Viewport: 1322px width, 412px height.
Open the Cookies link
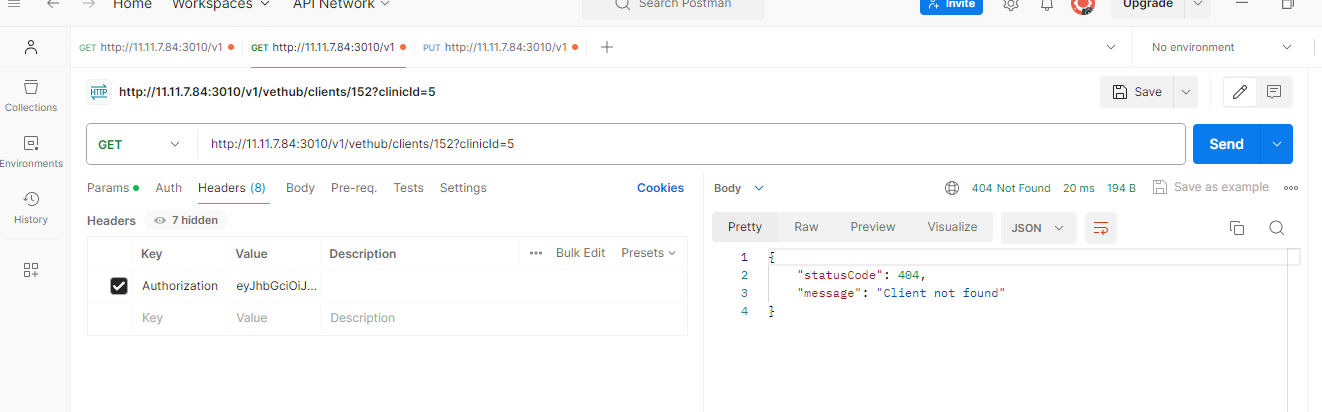(660, 188)
